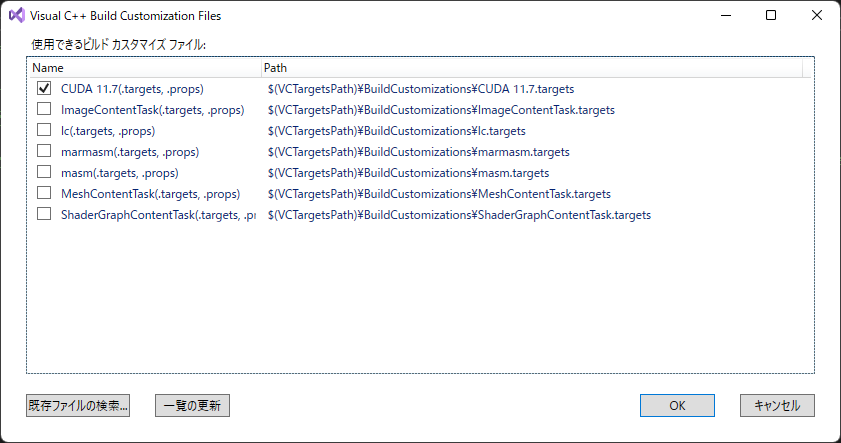Uncheck the CUDA 11.7 checkbox
The height and width of the screenshot is (443, 841).
click(44, 88)
